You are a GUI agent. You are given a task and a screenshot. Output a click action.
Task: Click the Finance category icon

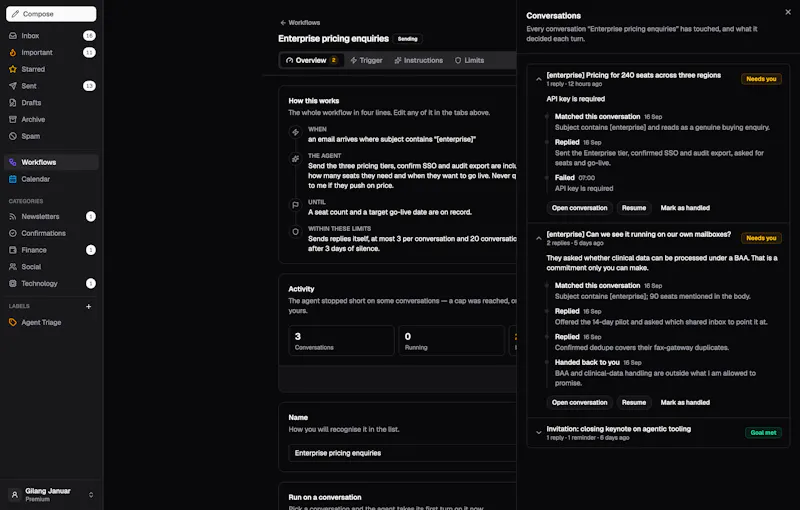pos(13,250)
